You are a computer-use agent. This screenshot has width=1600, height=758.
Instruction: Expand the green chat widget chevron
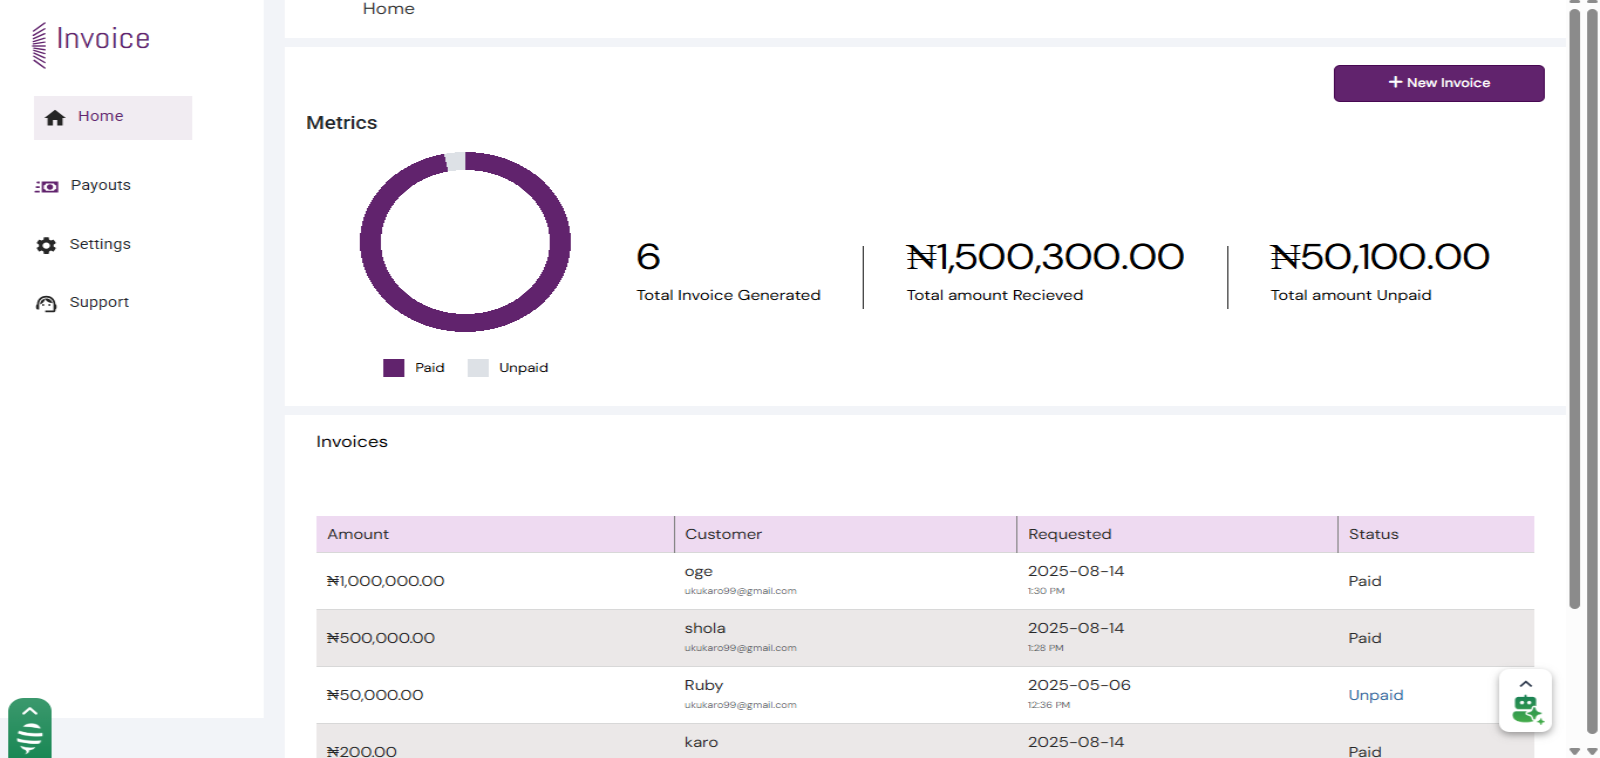30,712
